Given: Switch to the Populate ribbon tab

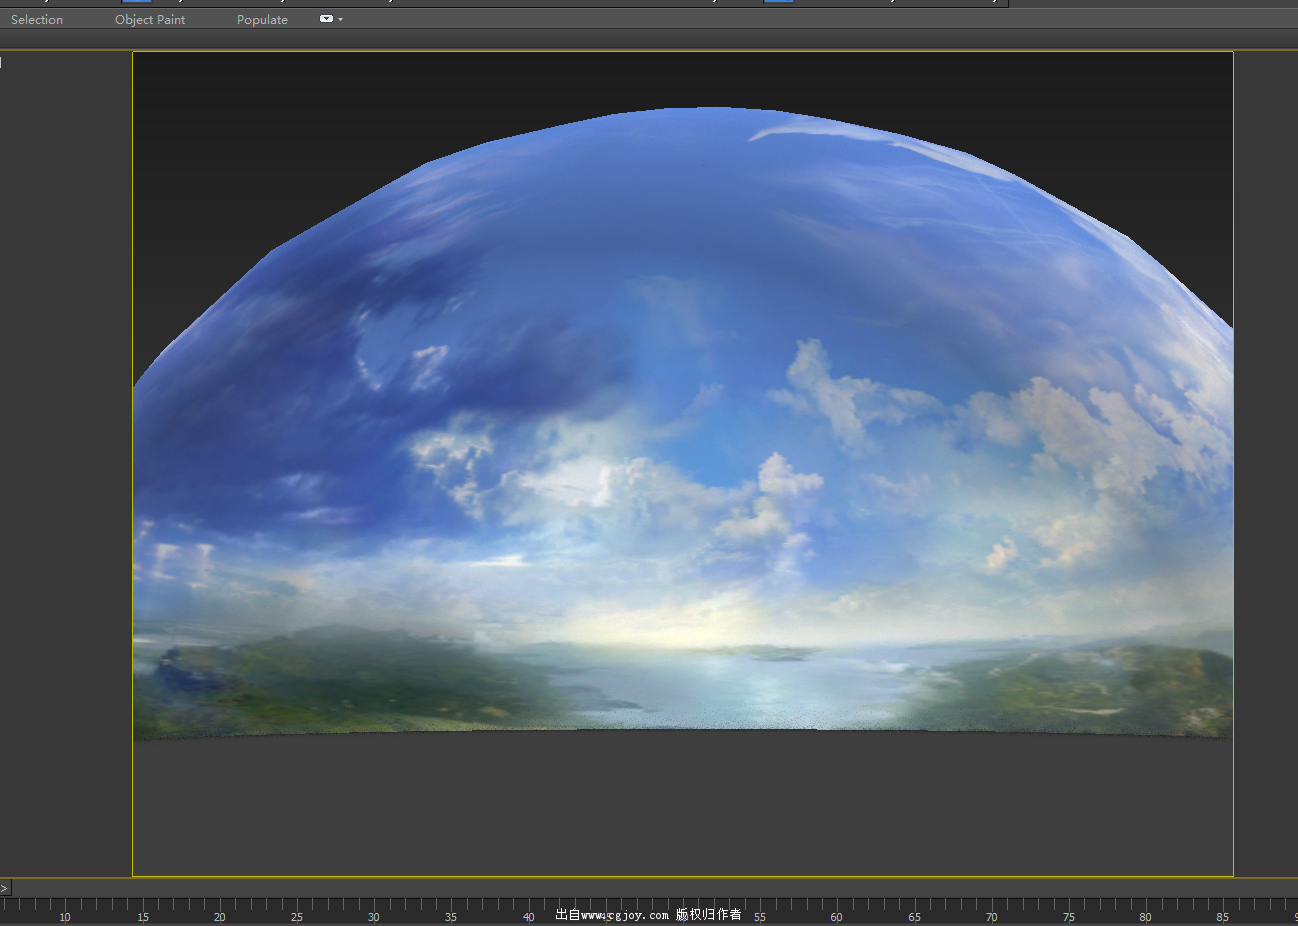Looking at the screenshot, I should [x=262, y=20].
